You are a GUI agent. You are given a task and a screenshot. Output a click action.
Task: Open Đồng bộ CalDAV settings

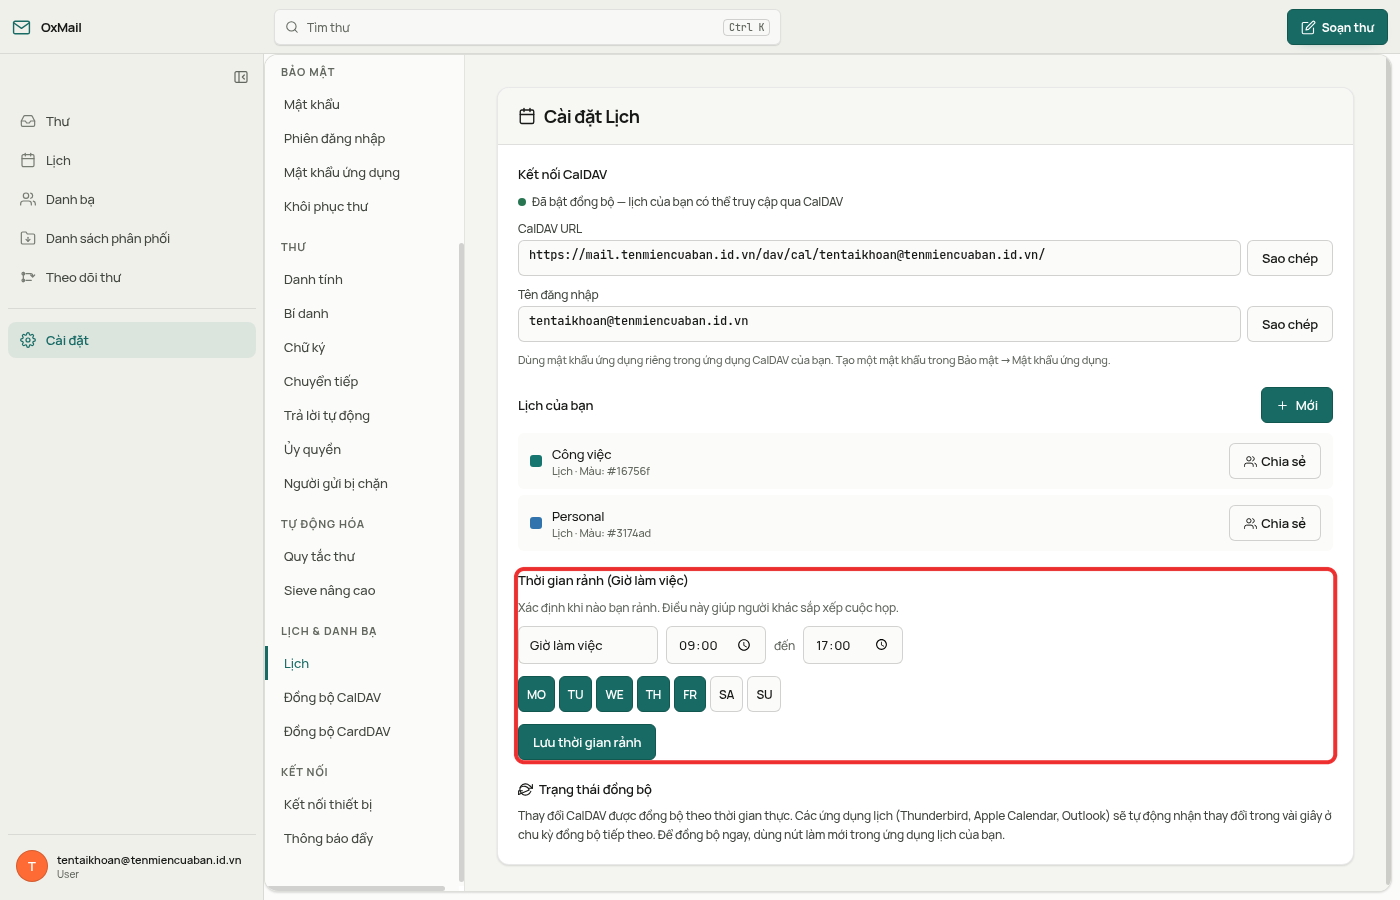[362, 698]
